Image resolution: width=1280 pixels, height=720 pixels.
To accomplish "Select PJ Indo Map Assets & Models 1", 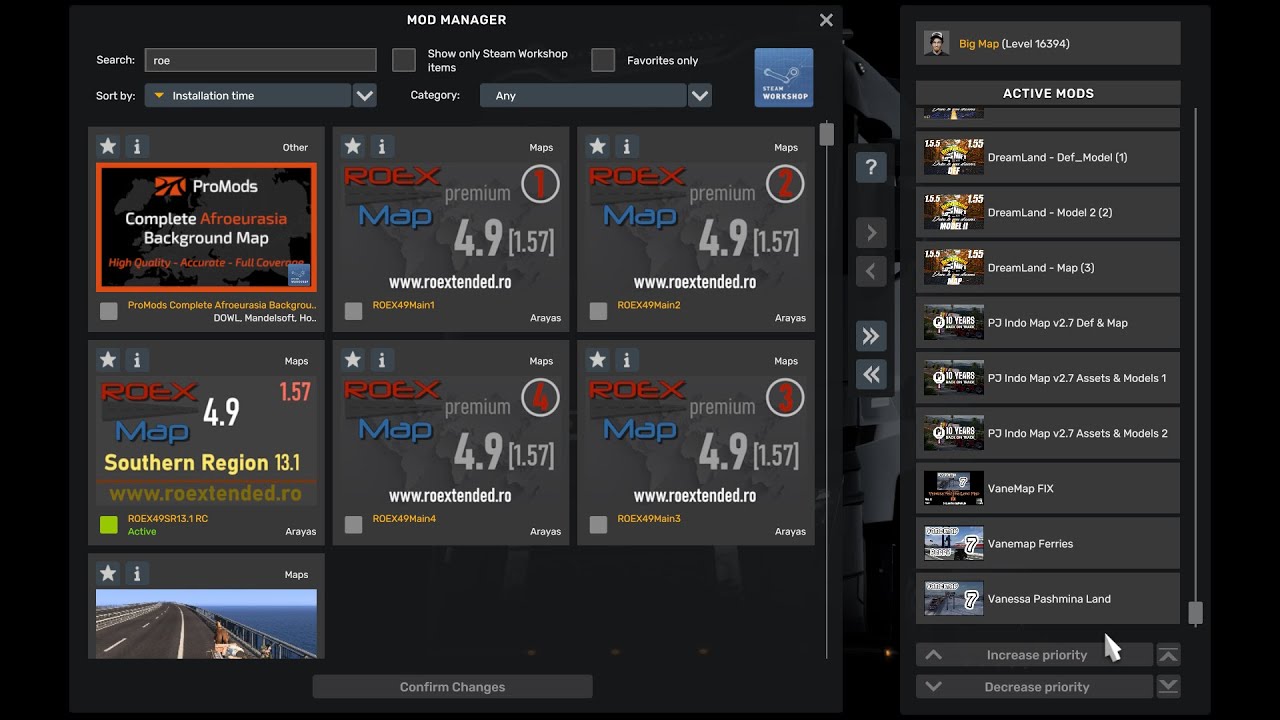I will (1048, 378).
